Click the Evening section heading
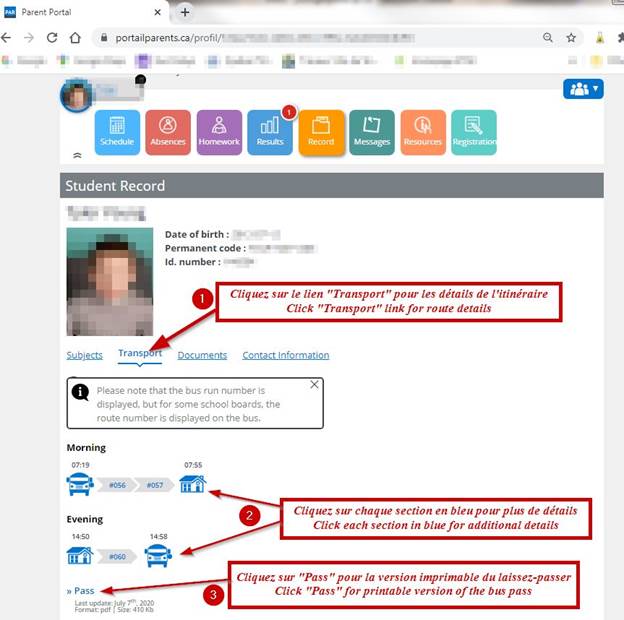This screenshot has height=620, width=624. pyautogui.click(x=85, y=519)
